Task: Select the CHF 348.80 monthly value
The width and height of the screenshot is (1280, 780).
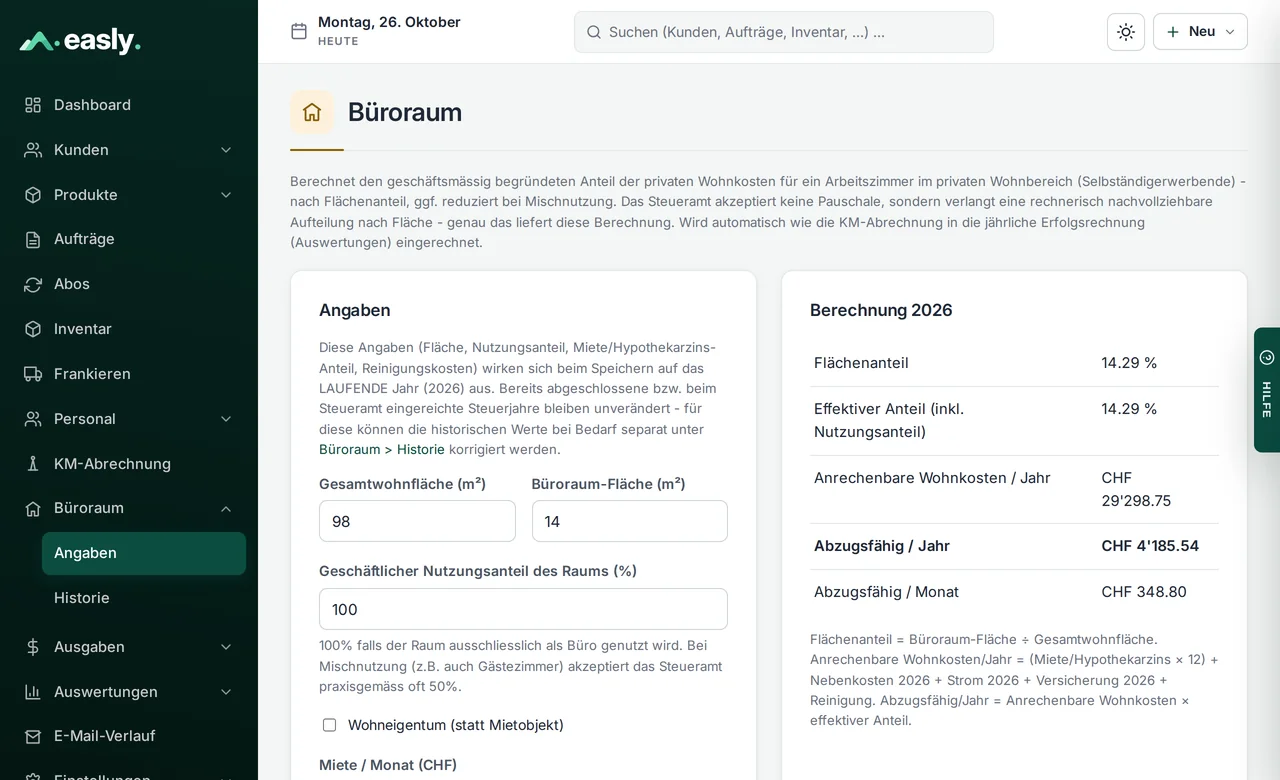Action: (1144, 592)
